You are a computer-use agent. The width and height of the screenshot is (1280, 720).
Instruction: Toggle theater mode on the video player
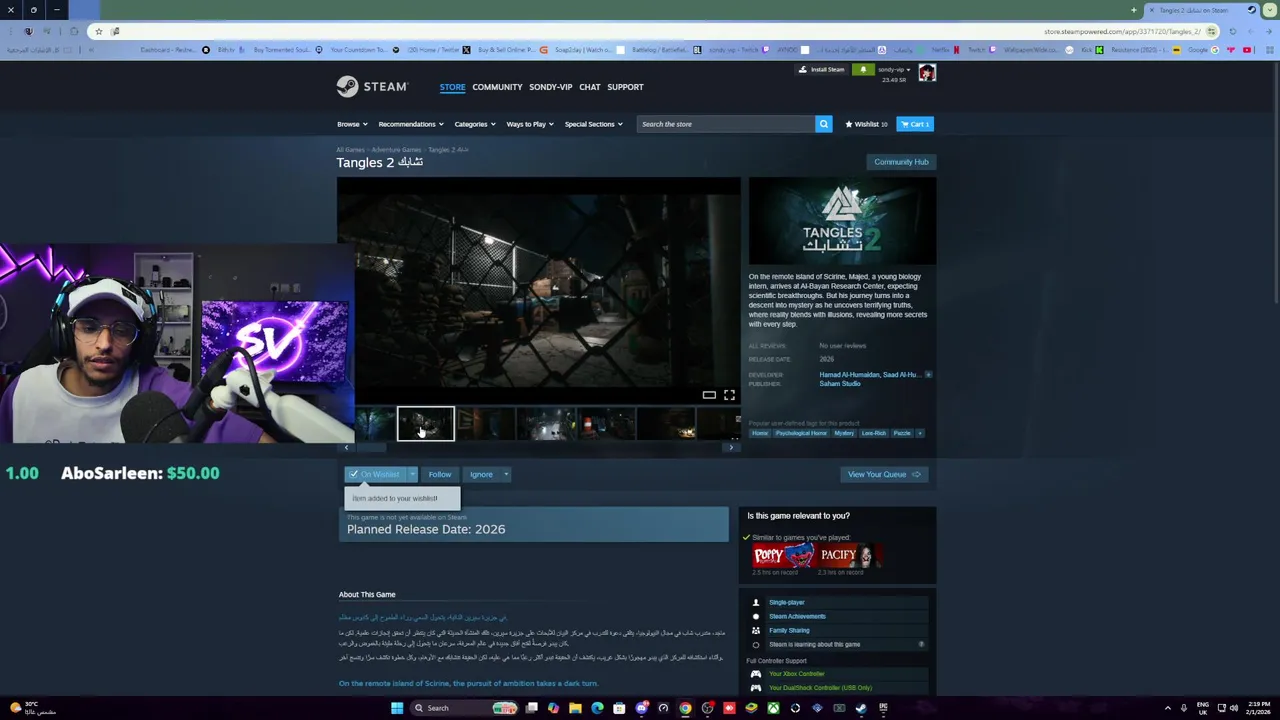pos(709,395)
